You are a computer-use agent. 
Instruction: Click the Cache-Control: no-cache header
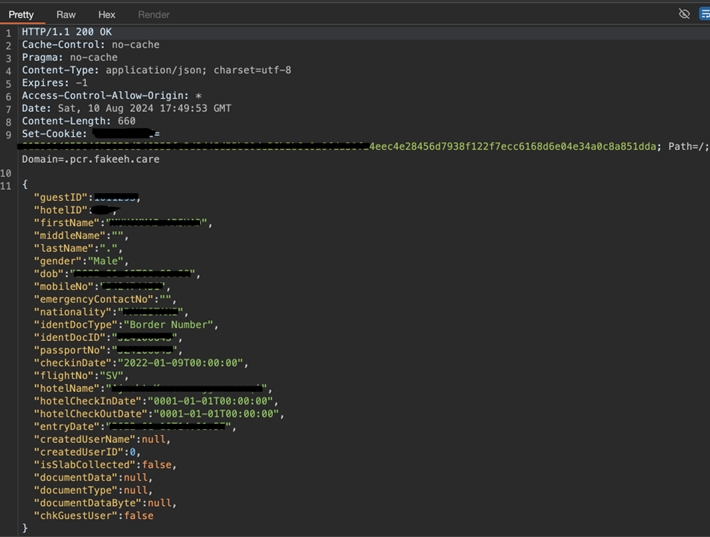pyautogui.click(x=91, y=44)
